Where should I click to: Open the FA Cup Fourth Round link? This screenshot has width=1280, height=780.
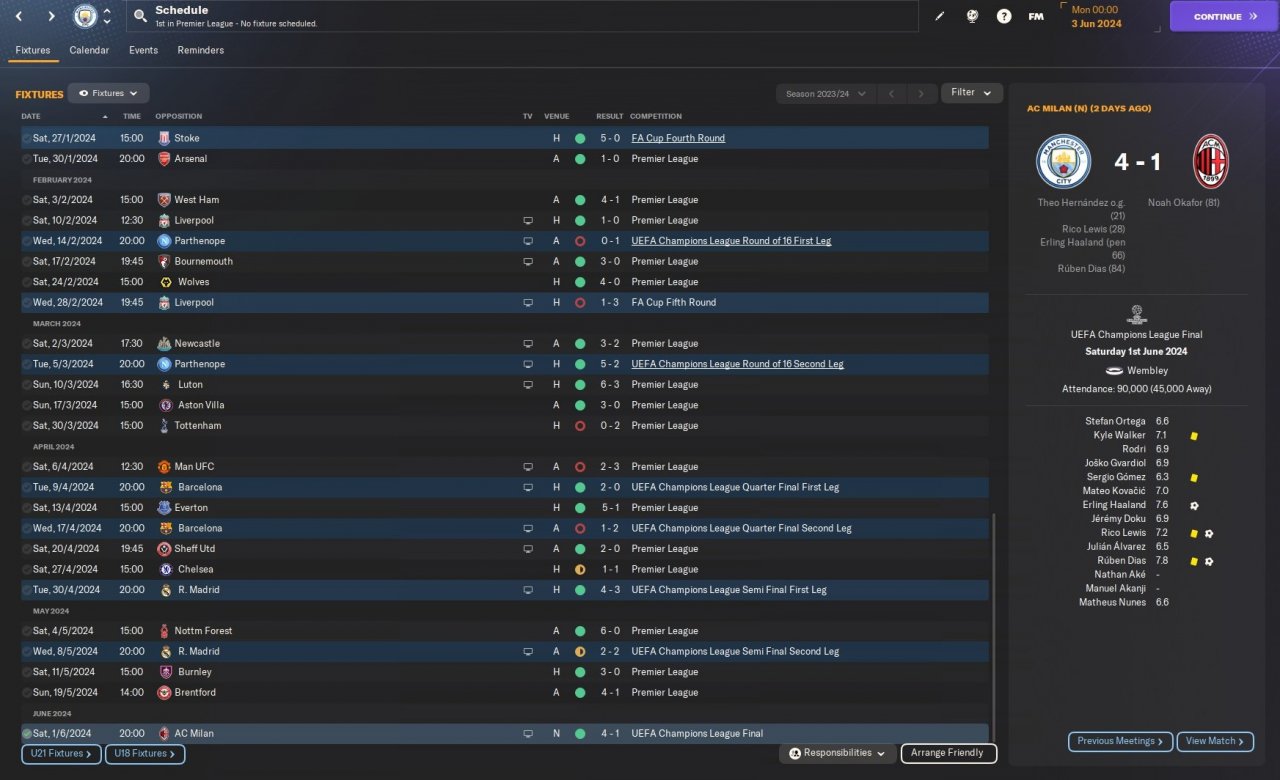point(678,138)
